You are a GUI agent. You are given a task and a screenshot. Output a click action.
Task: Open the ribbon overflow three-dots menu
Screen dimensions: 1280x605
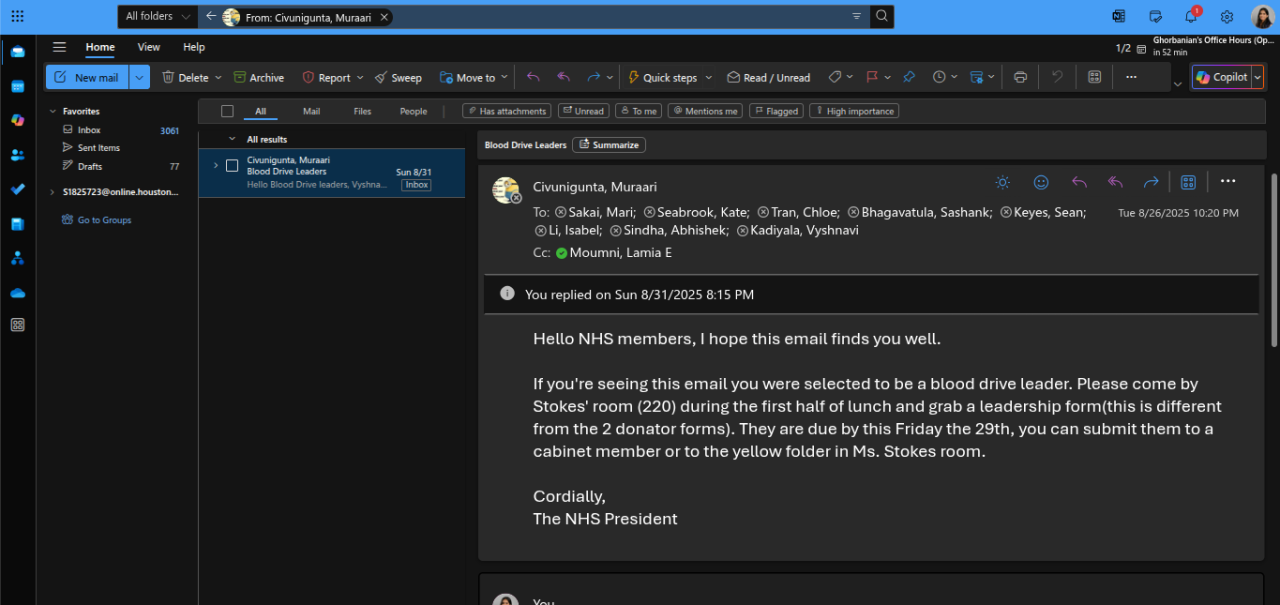(1131, 77)
